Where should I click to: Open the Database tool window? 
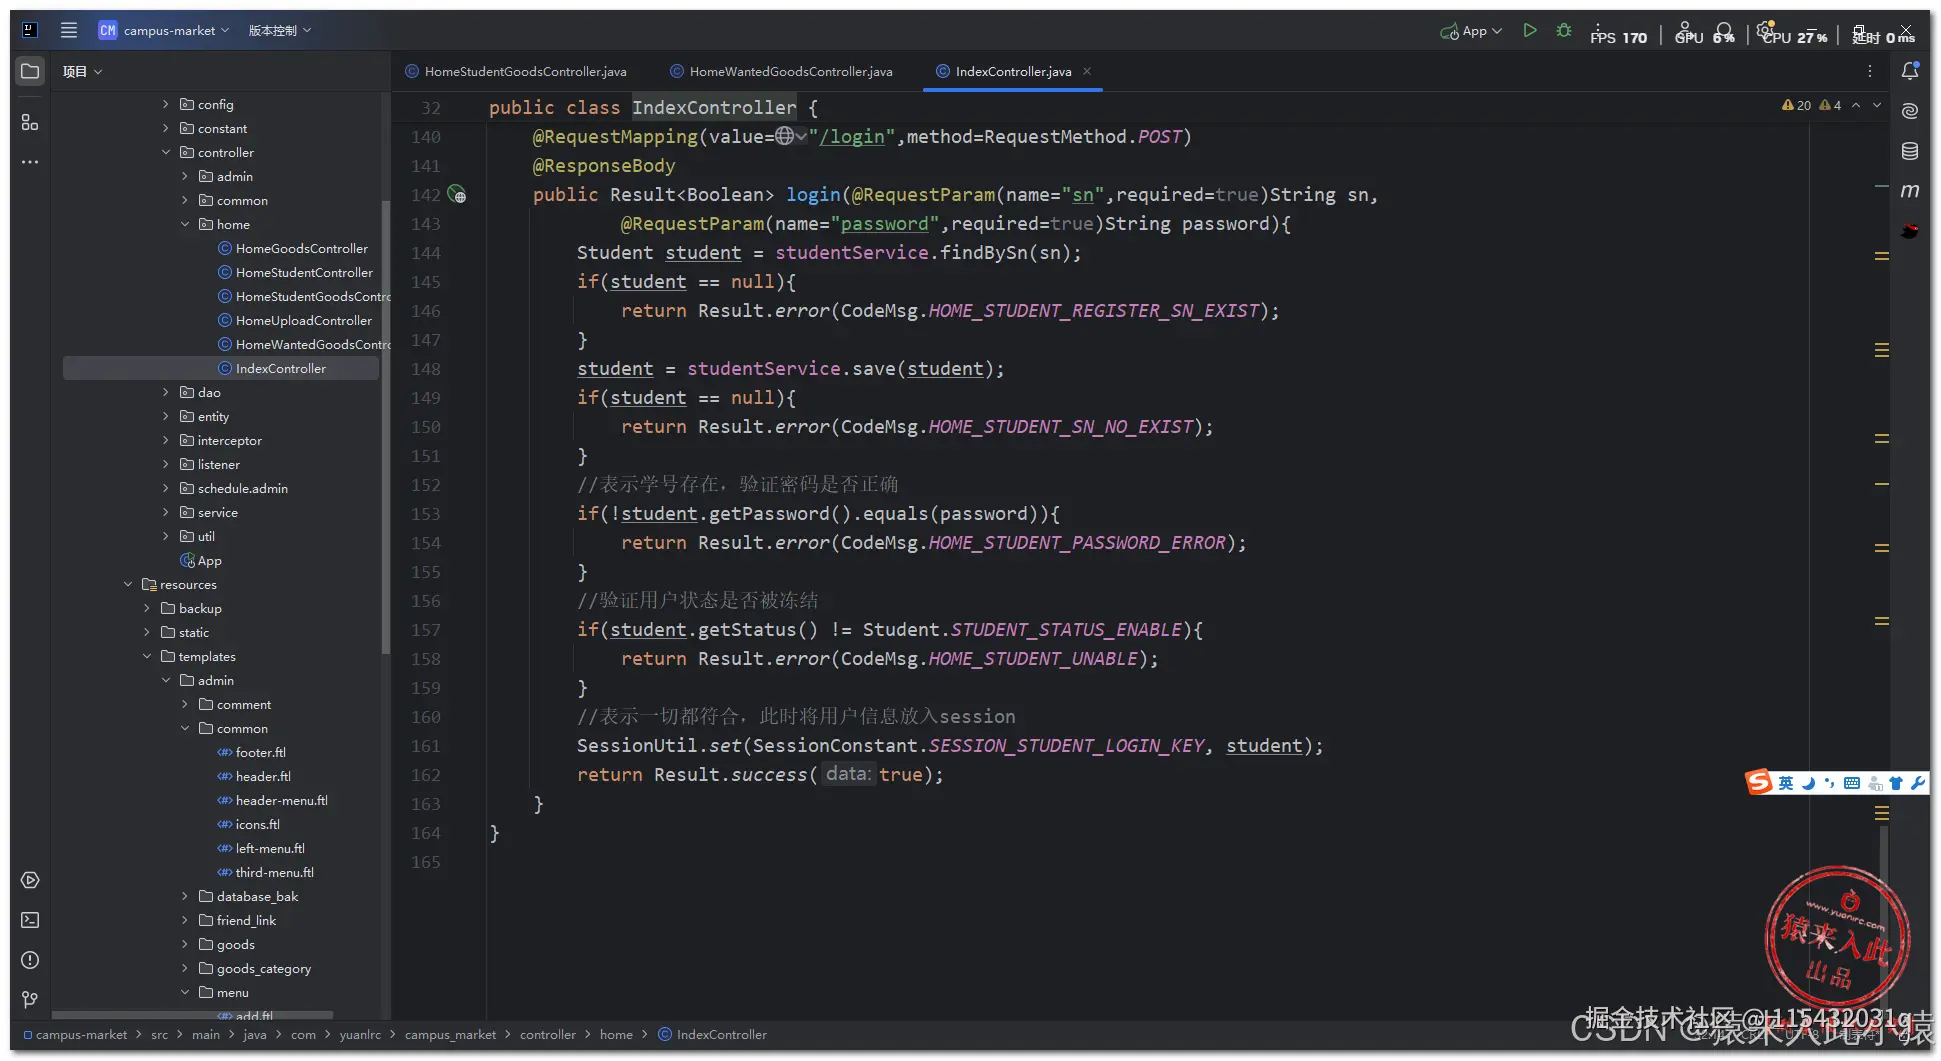click(1910, 151)
